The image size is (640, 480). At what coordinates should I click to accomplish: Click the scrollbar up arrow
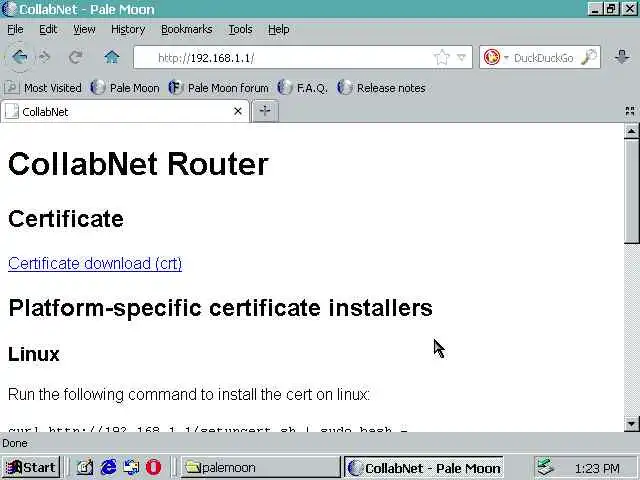coord(631,131)
